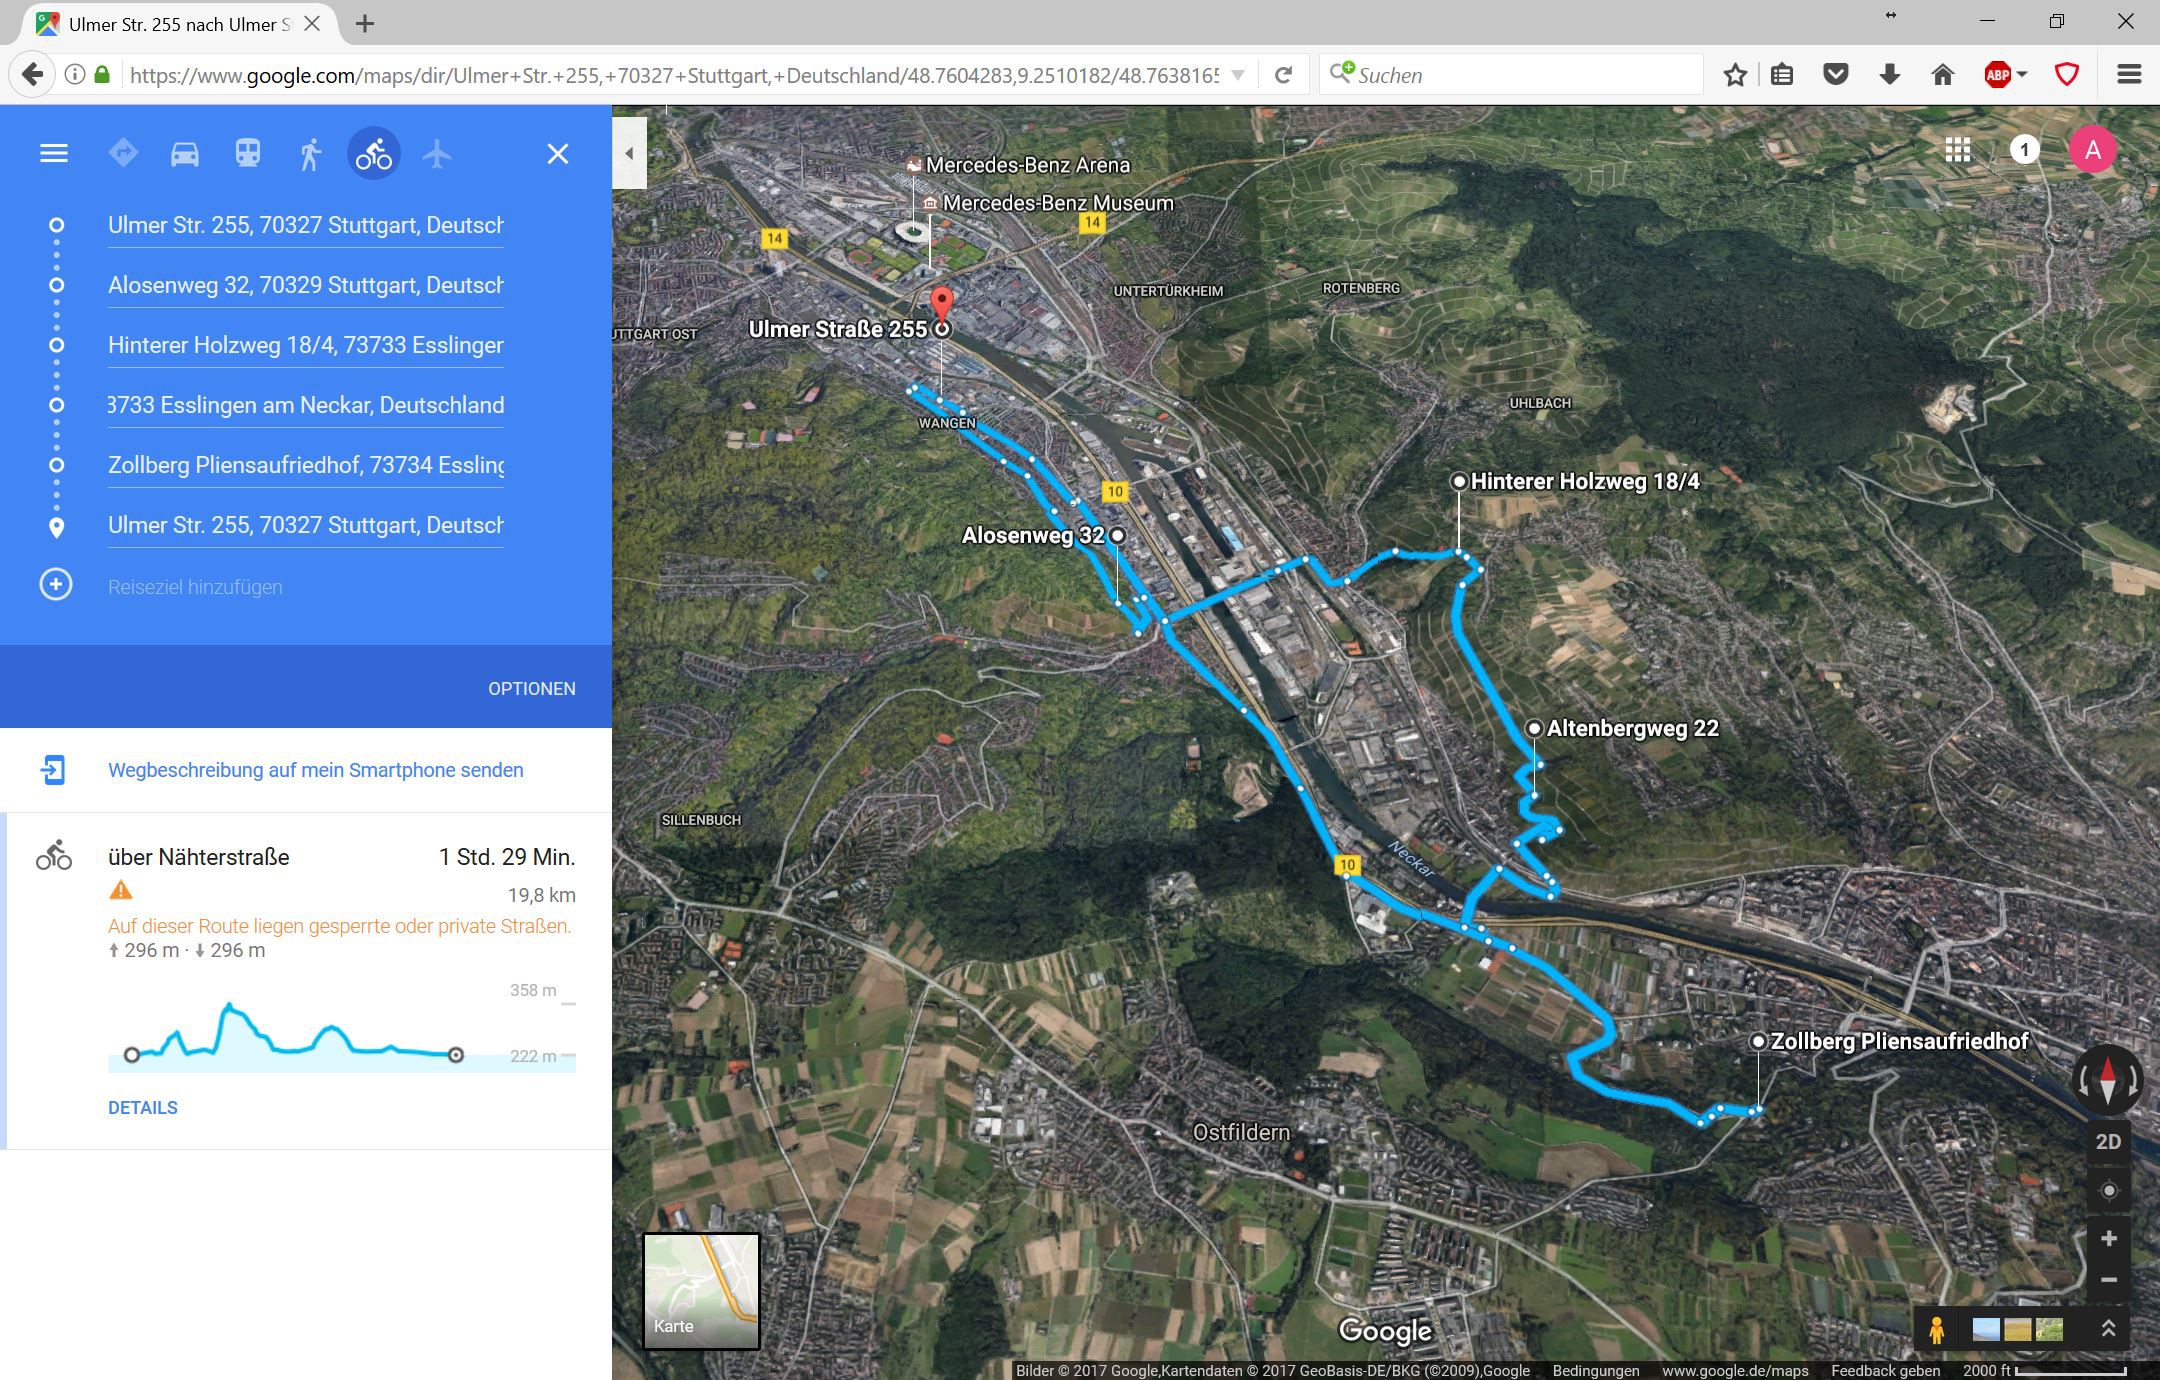Open Google apps grid
The width and height of the screenshot is (2160, 1380).
point(1958,150)
